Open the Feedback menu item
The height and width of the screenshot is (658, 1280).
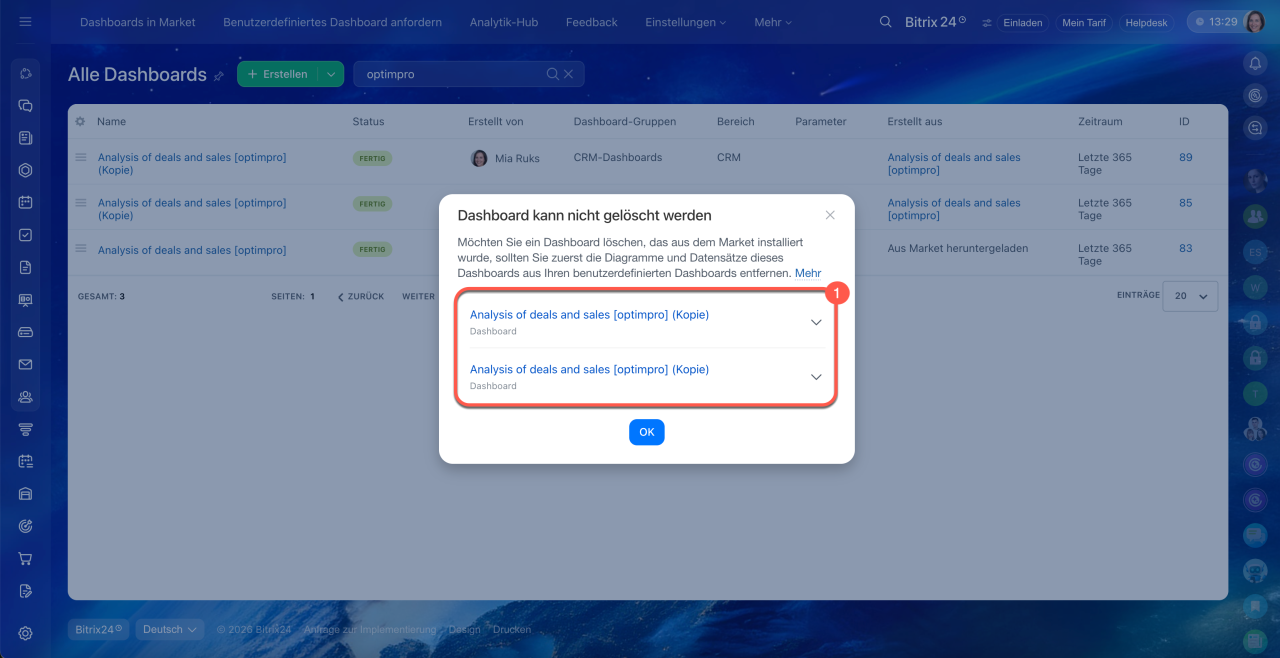coord(592,22)
